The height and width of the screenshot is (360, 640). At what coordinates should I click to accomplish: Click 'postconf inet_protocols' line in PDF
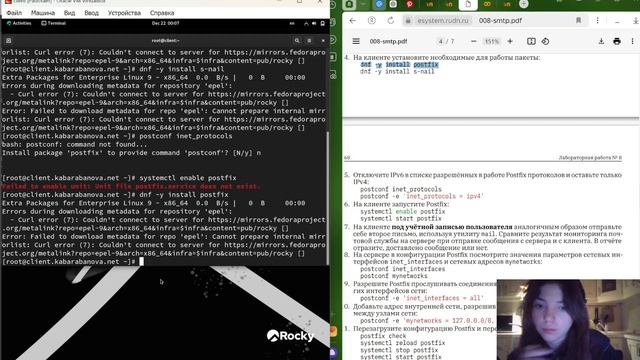pyautogui.click(x=401, y=189)
